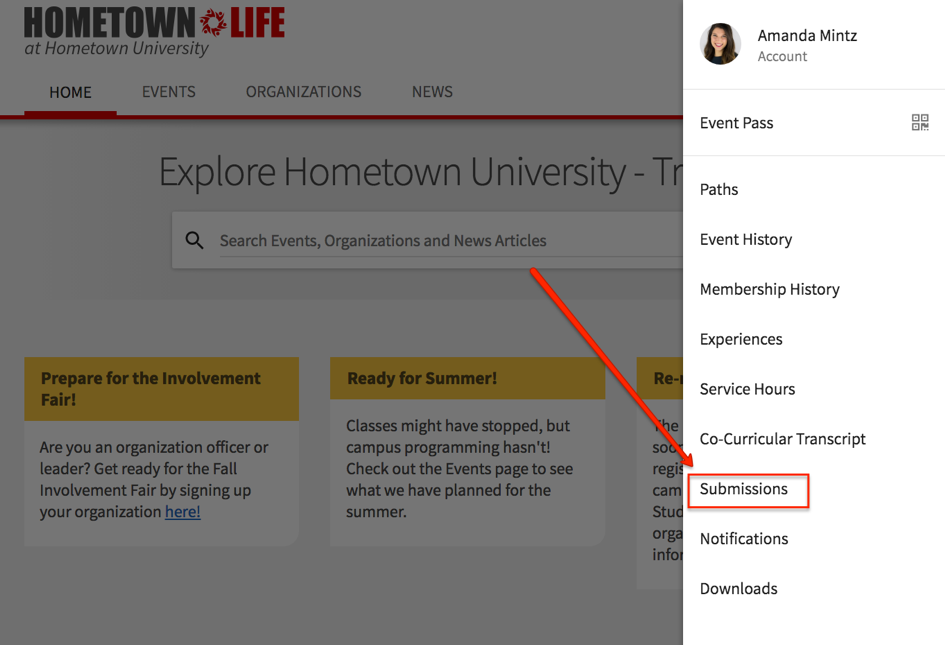Click the search magnifier icon
This screenshot has width=945, height=645.
(195, 240)
